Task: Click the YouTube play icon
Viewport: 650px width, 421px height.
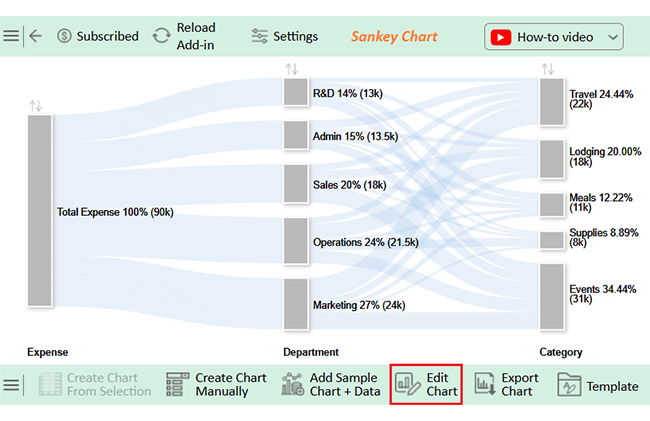Action: pos(501,37)
